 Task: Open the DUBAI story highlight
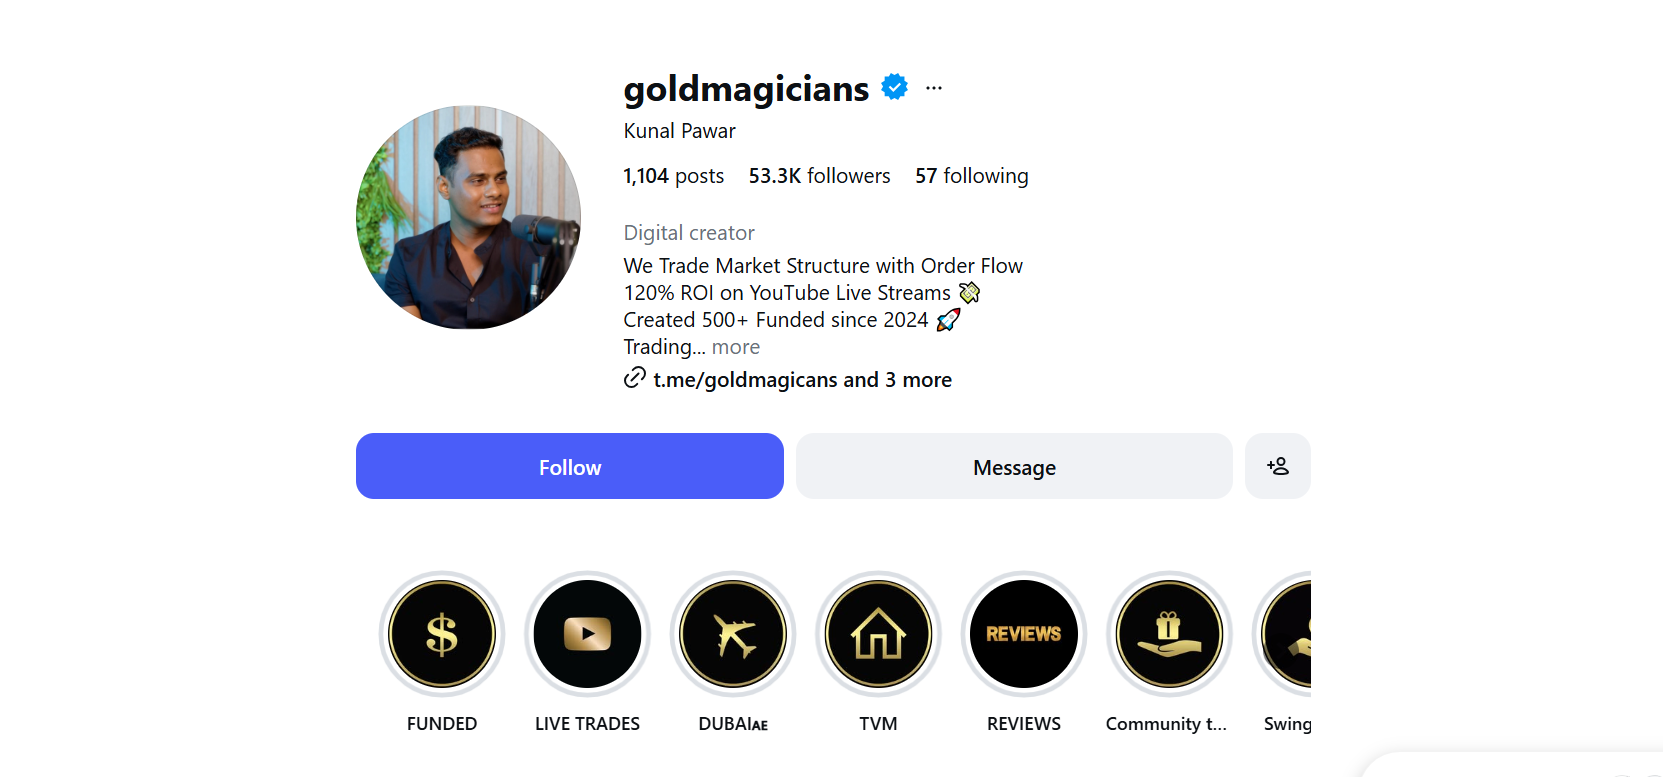click(x=732, y=634)
